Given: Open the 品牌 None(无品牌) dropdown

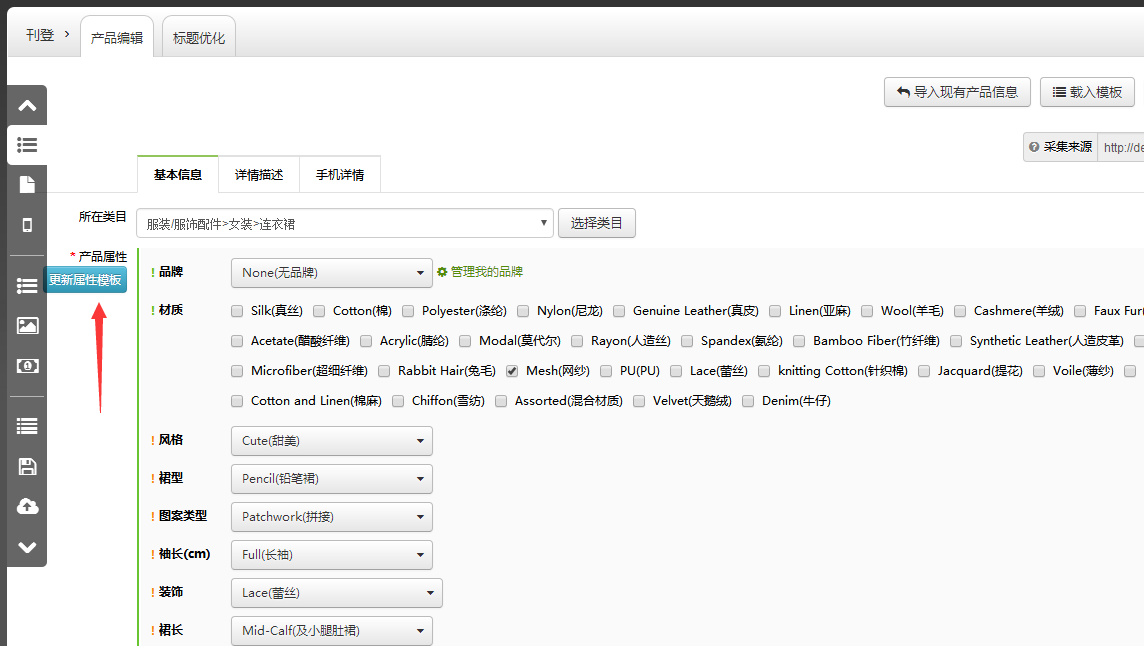Looking at the screenshot, I should (x=332, y=273).
